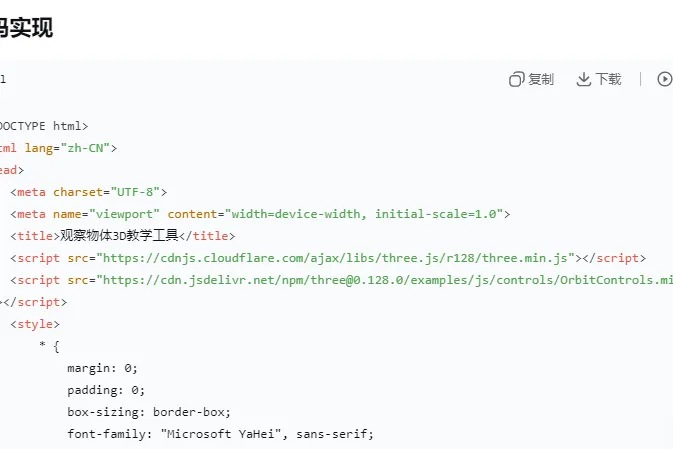Click the viewport content attribute value
Image resolution: width=673 pixels, height=449 pixels.
tap(365, 214)
